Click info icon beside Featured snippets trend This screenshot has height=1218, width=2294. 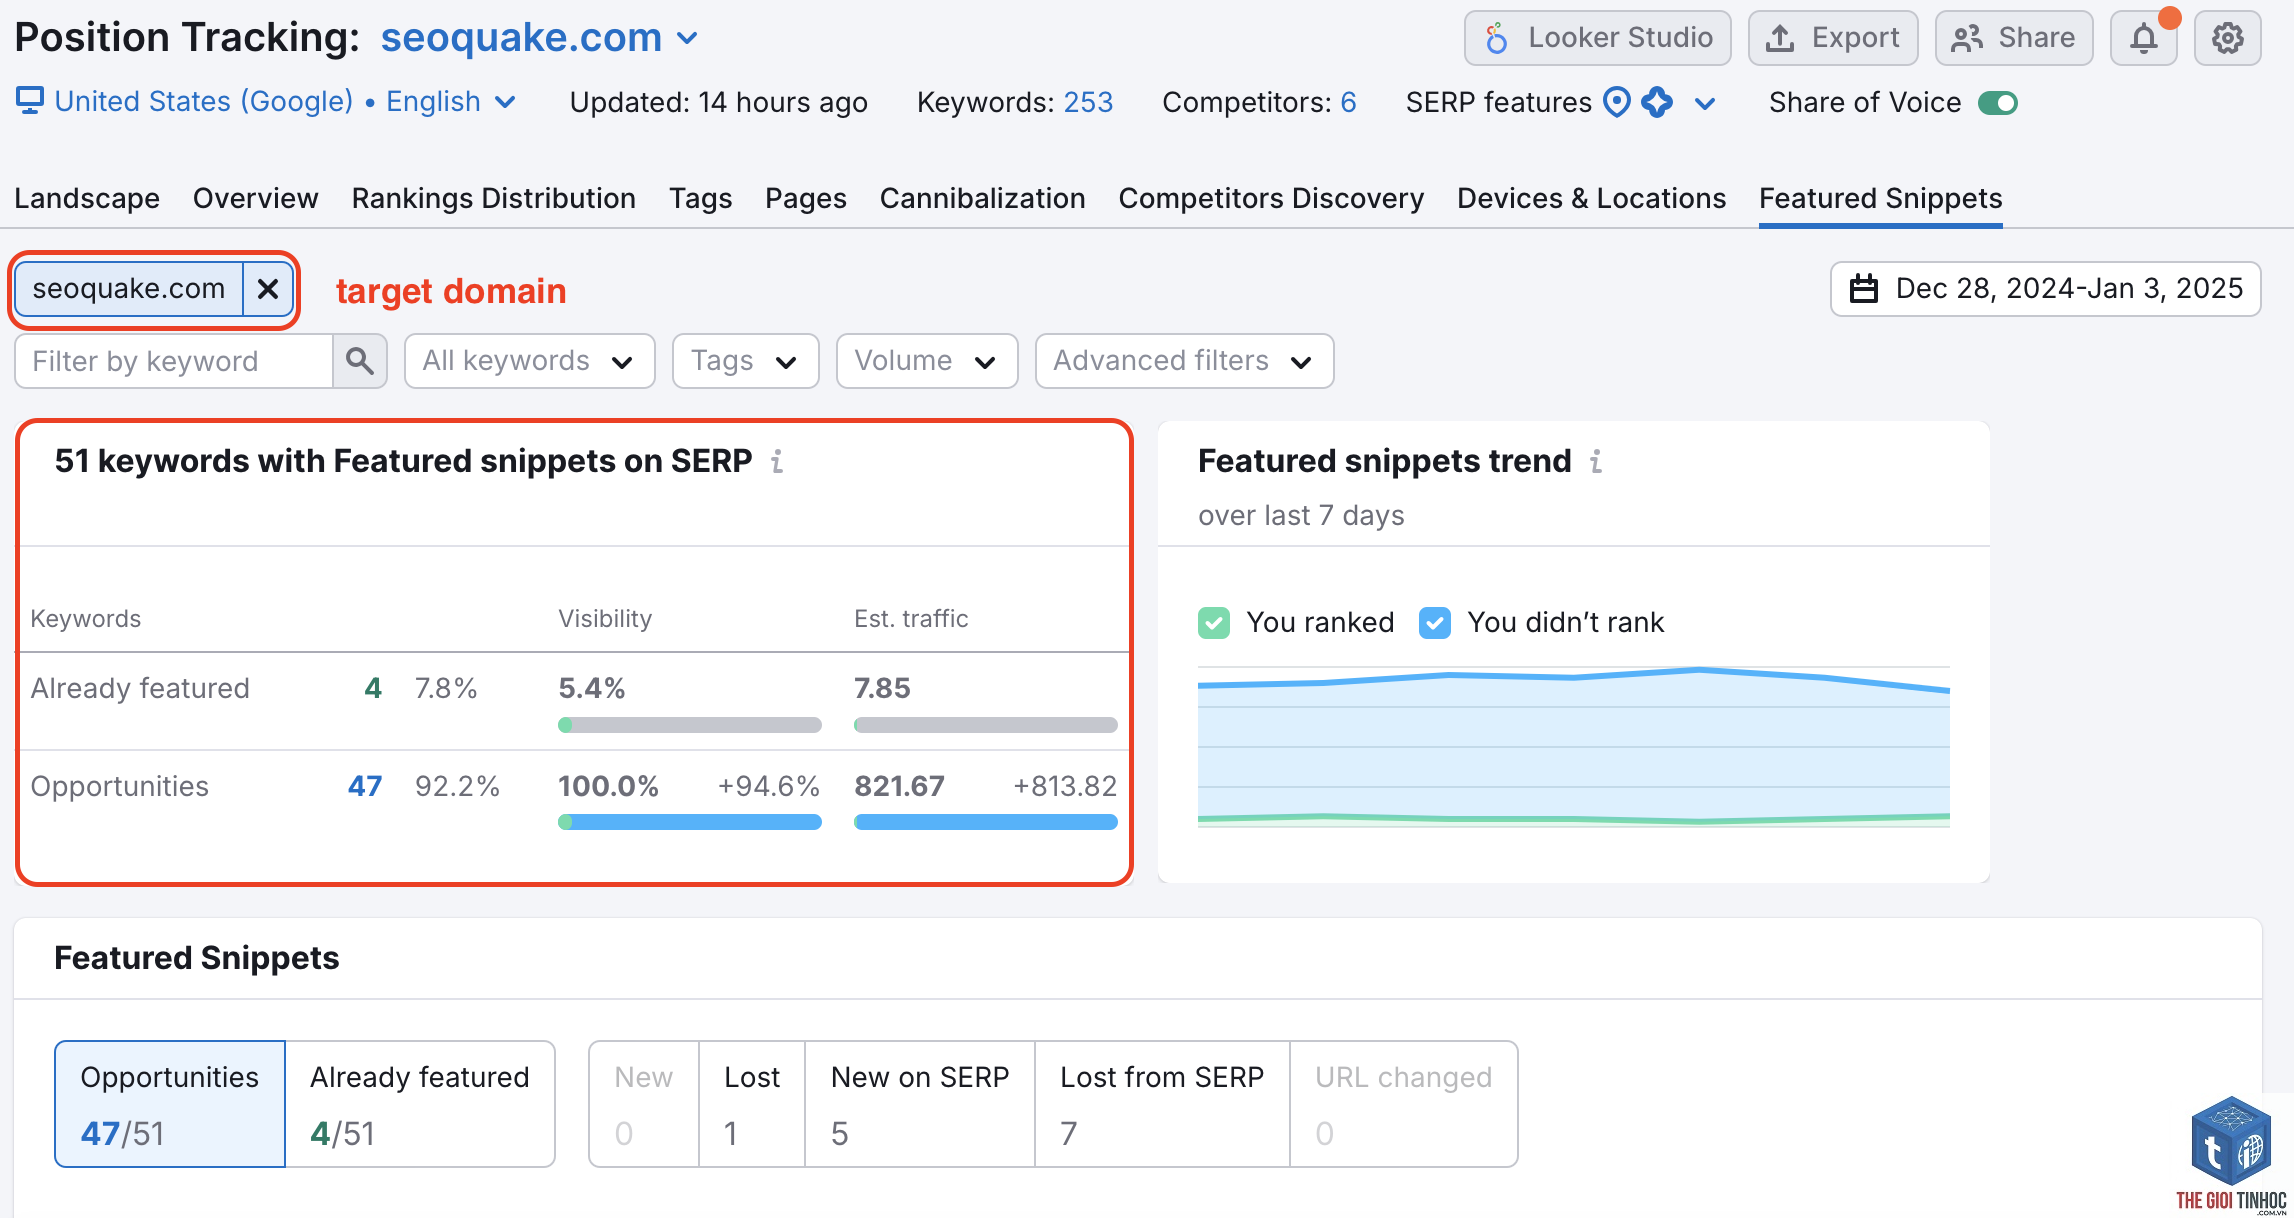coord(1596,461)
